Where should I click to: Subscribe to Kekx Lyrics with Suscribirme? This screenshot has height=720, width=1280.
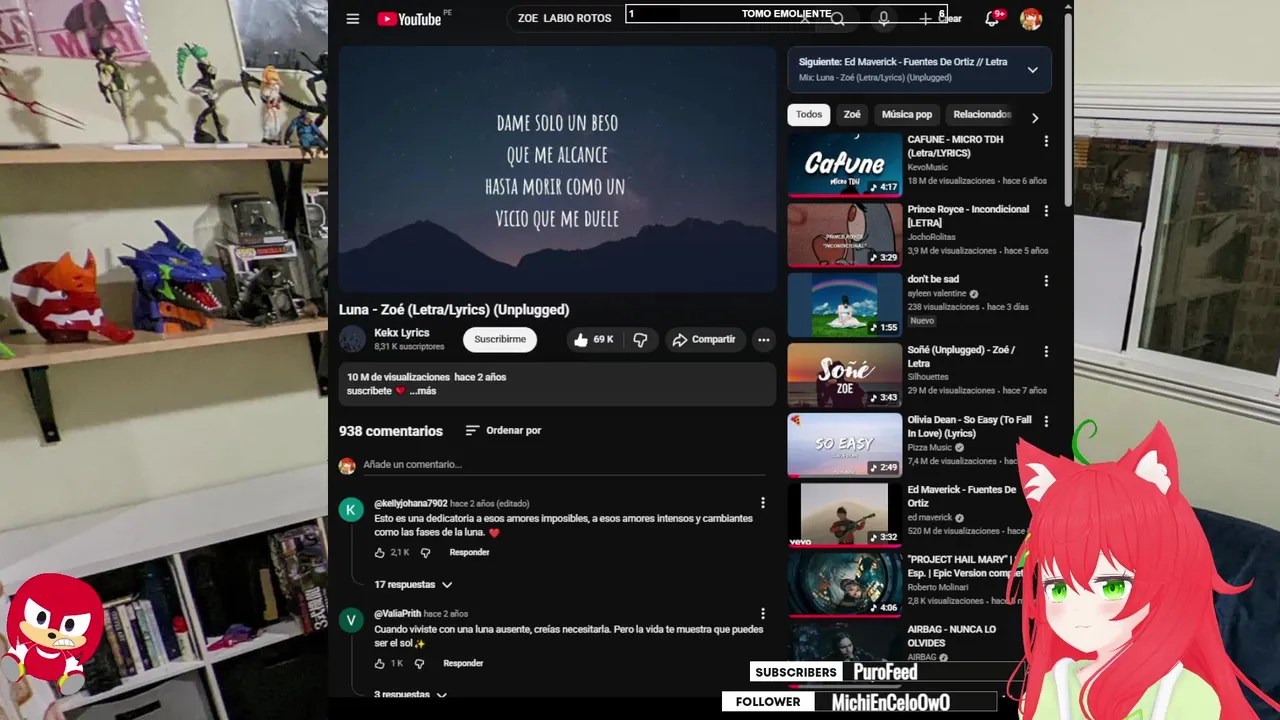click(x=500, y=339)
